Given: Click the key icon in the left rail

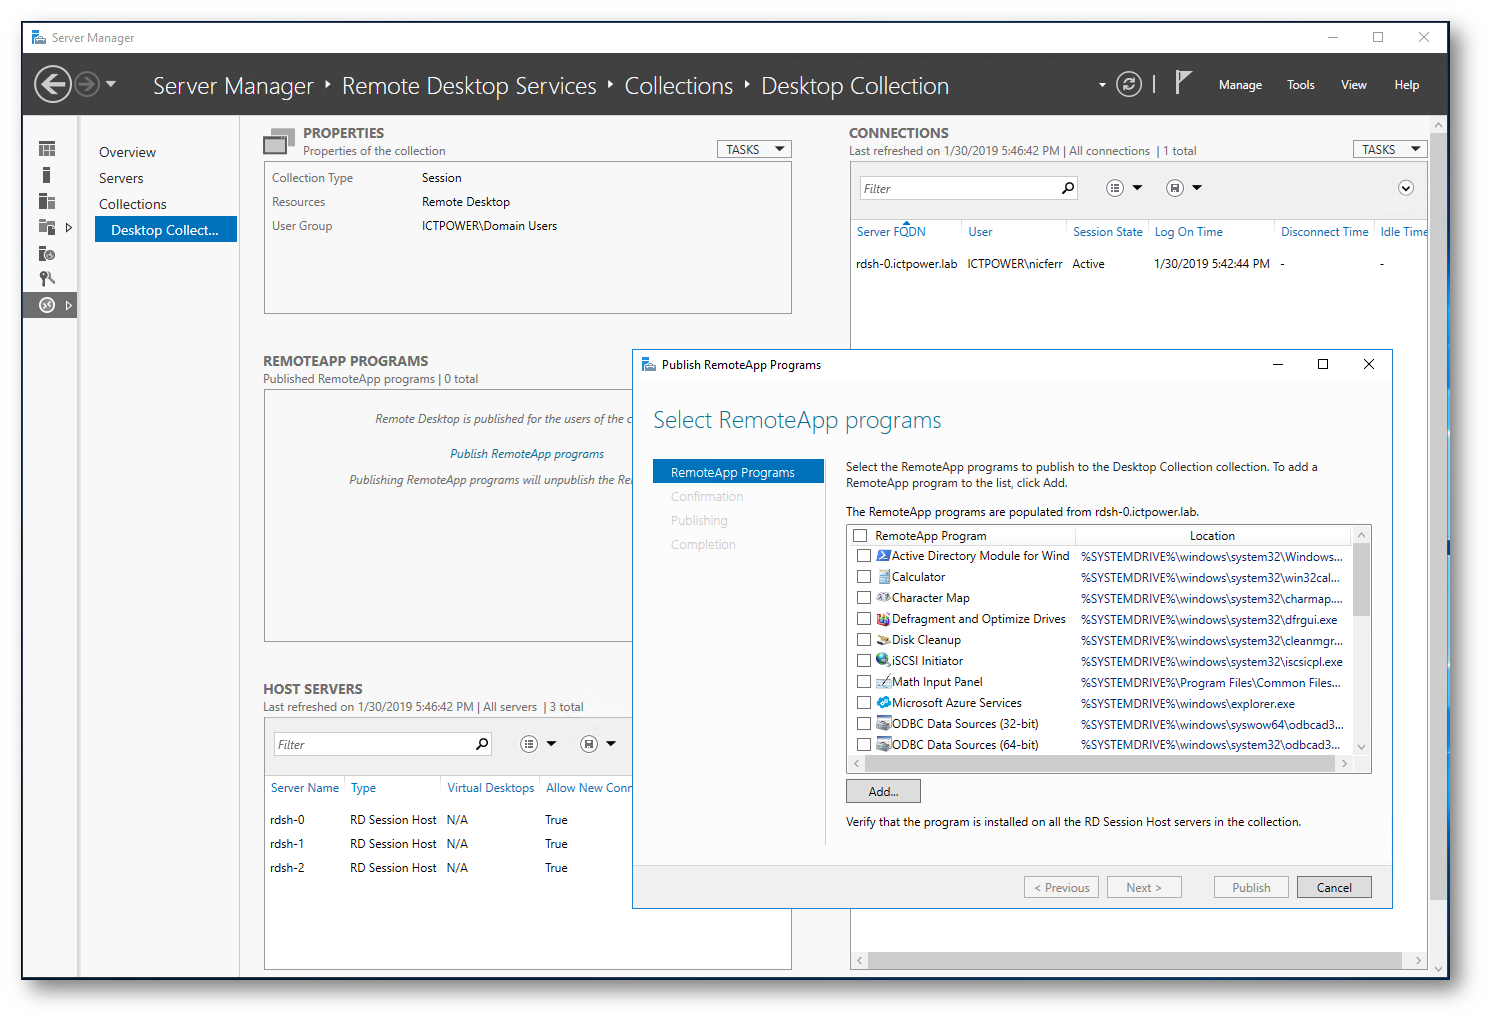Looking at the screenshot, I should pos(46,279).
